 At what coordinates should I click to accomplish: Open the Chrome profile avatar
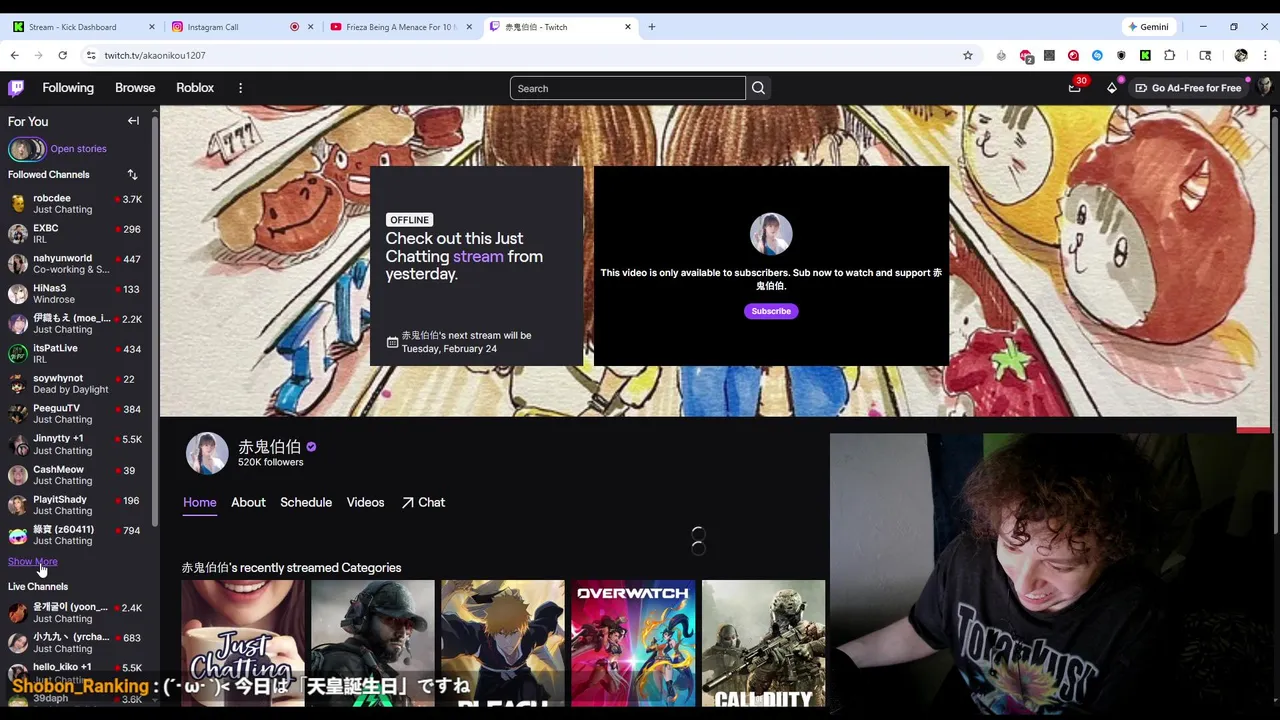(1241, 55)
